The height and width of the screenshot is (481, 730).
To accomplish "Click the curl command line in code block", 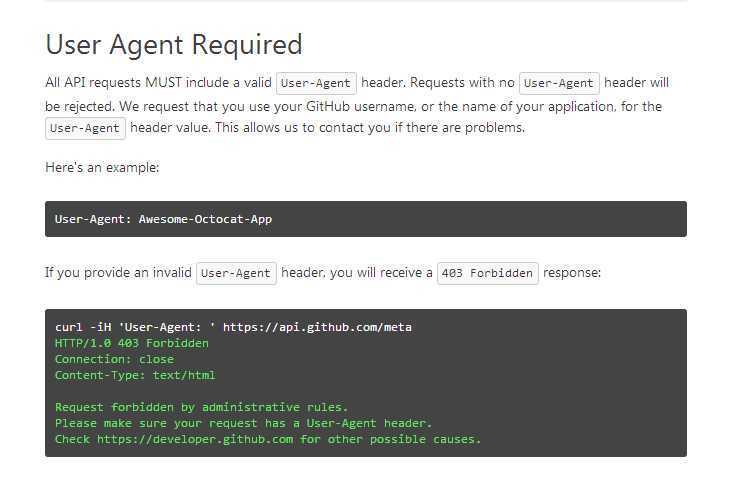I will pos(233,327).
